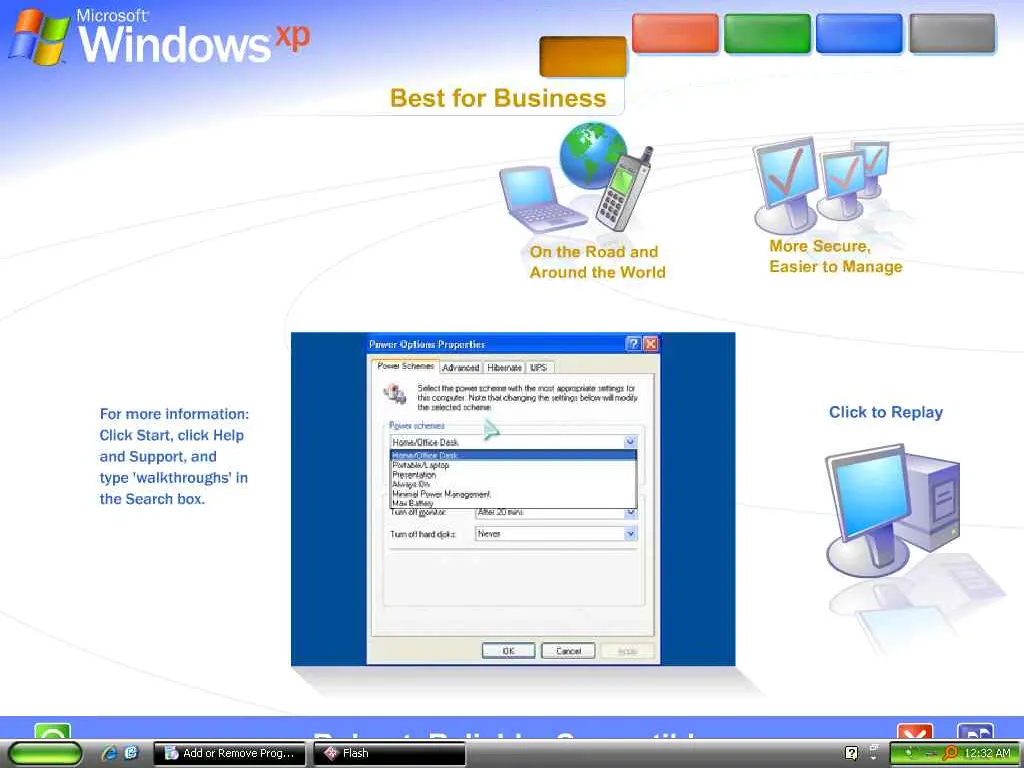The image size is (1024, 768).
Task: Click the Windows XP logo
Action: tap(159, 37)
